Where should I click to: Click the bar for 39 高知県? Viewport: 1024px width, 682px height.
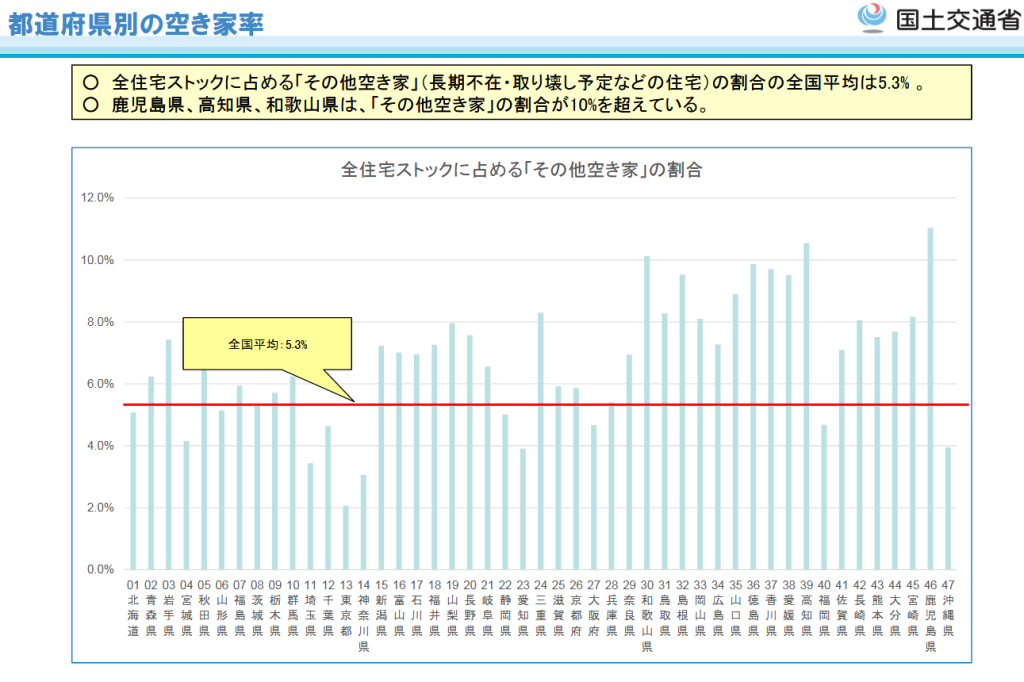click(807, 406)
